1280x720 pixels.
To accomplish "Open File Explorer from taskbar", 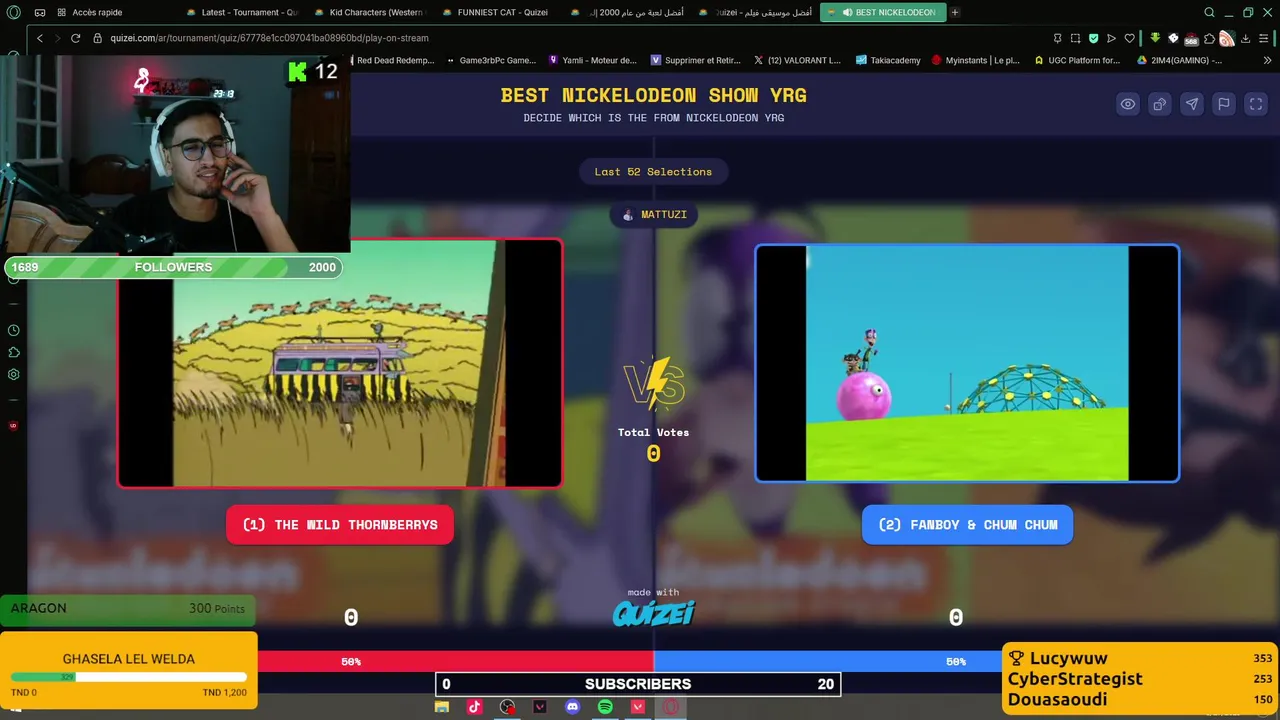I will pyautogui.click(x=442, y=707).
